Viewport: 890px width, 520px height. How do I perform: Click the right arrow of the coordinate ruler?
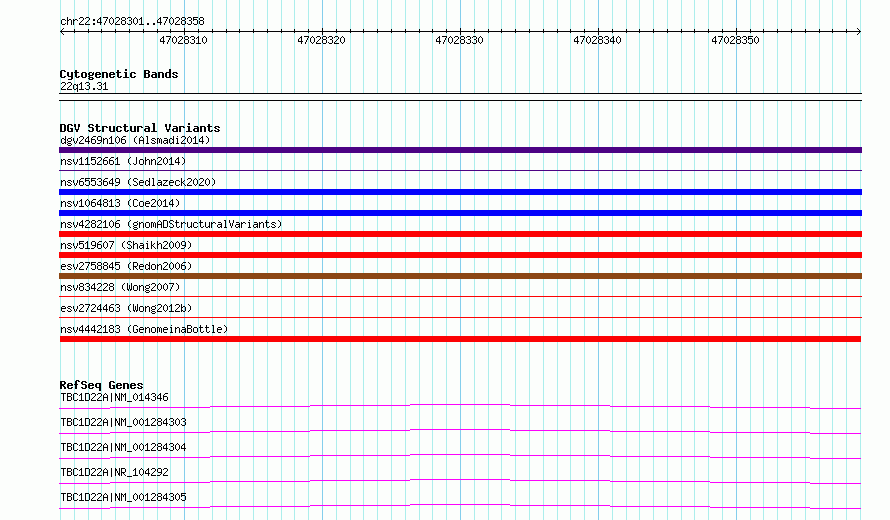pos(859,31)
